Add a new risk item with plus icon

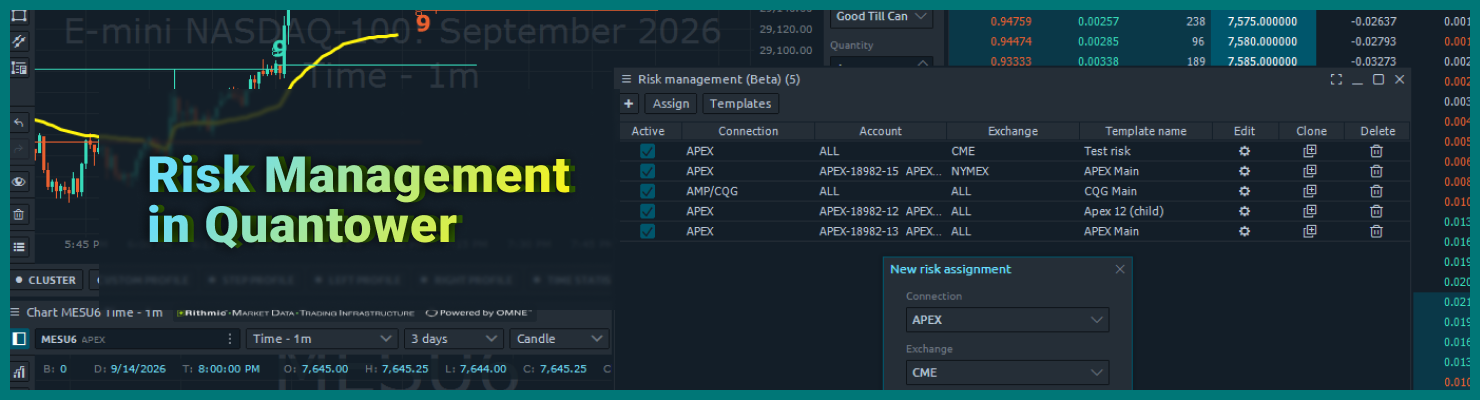(x=629, y=103)
